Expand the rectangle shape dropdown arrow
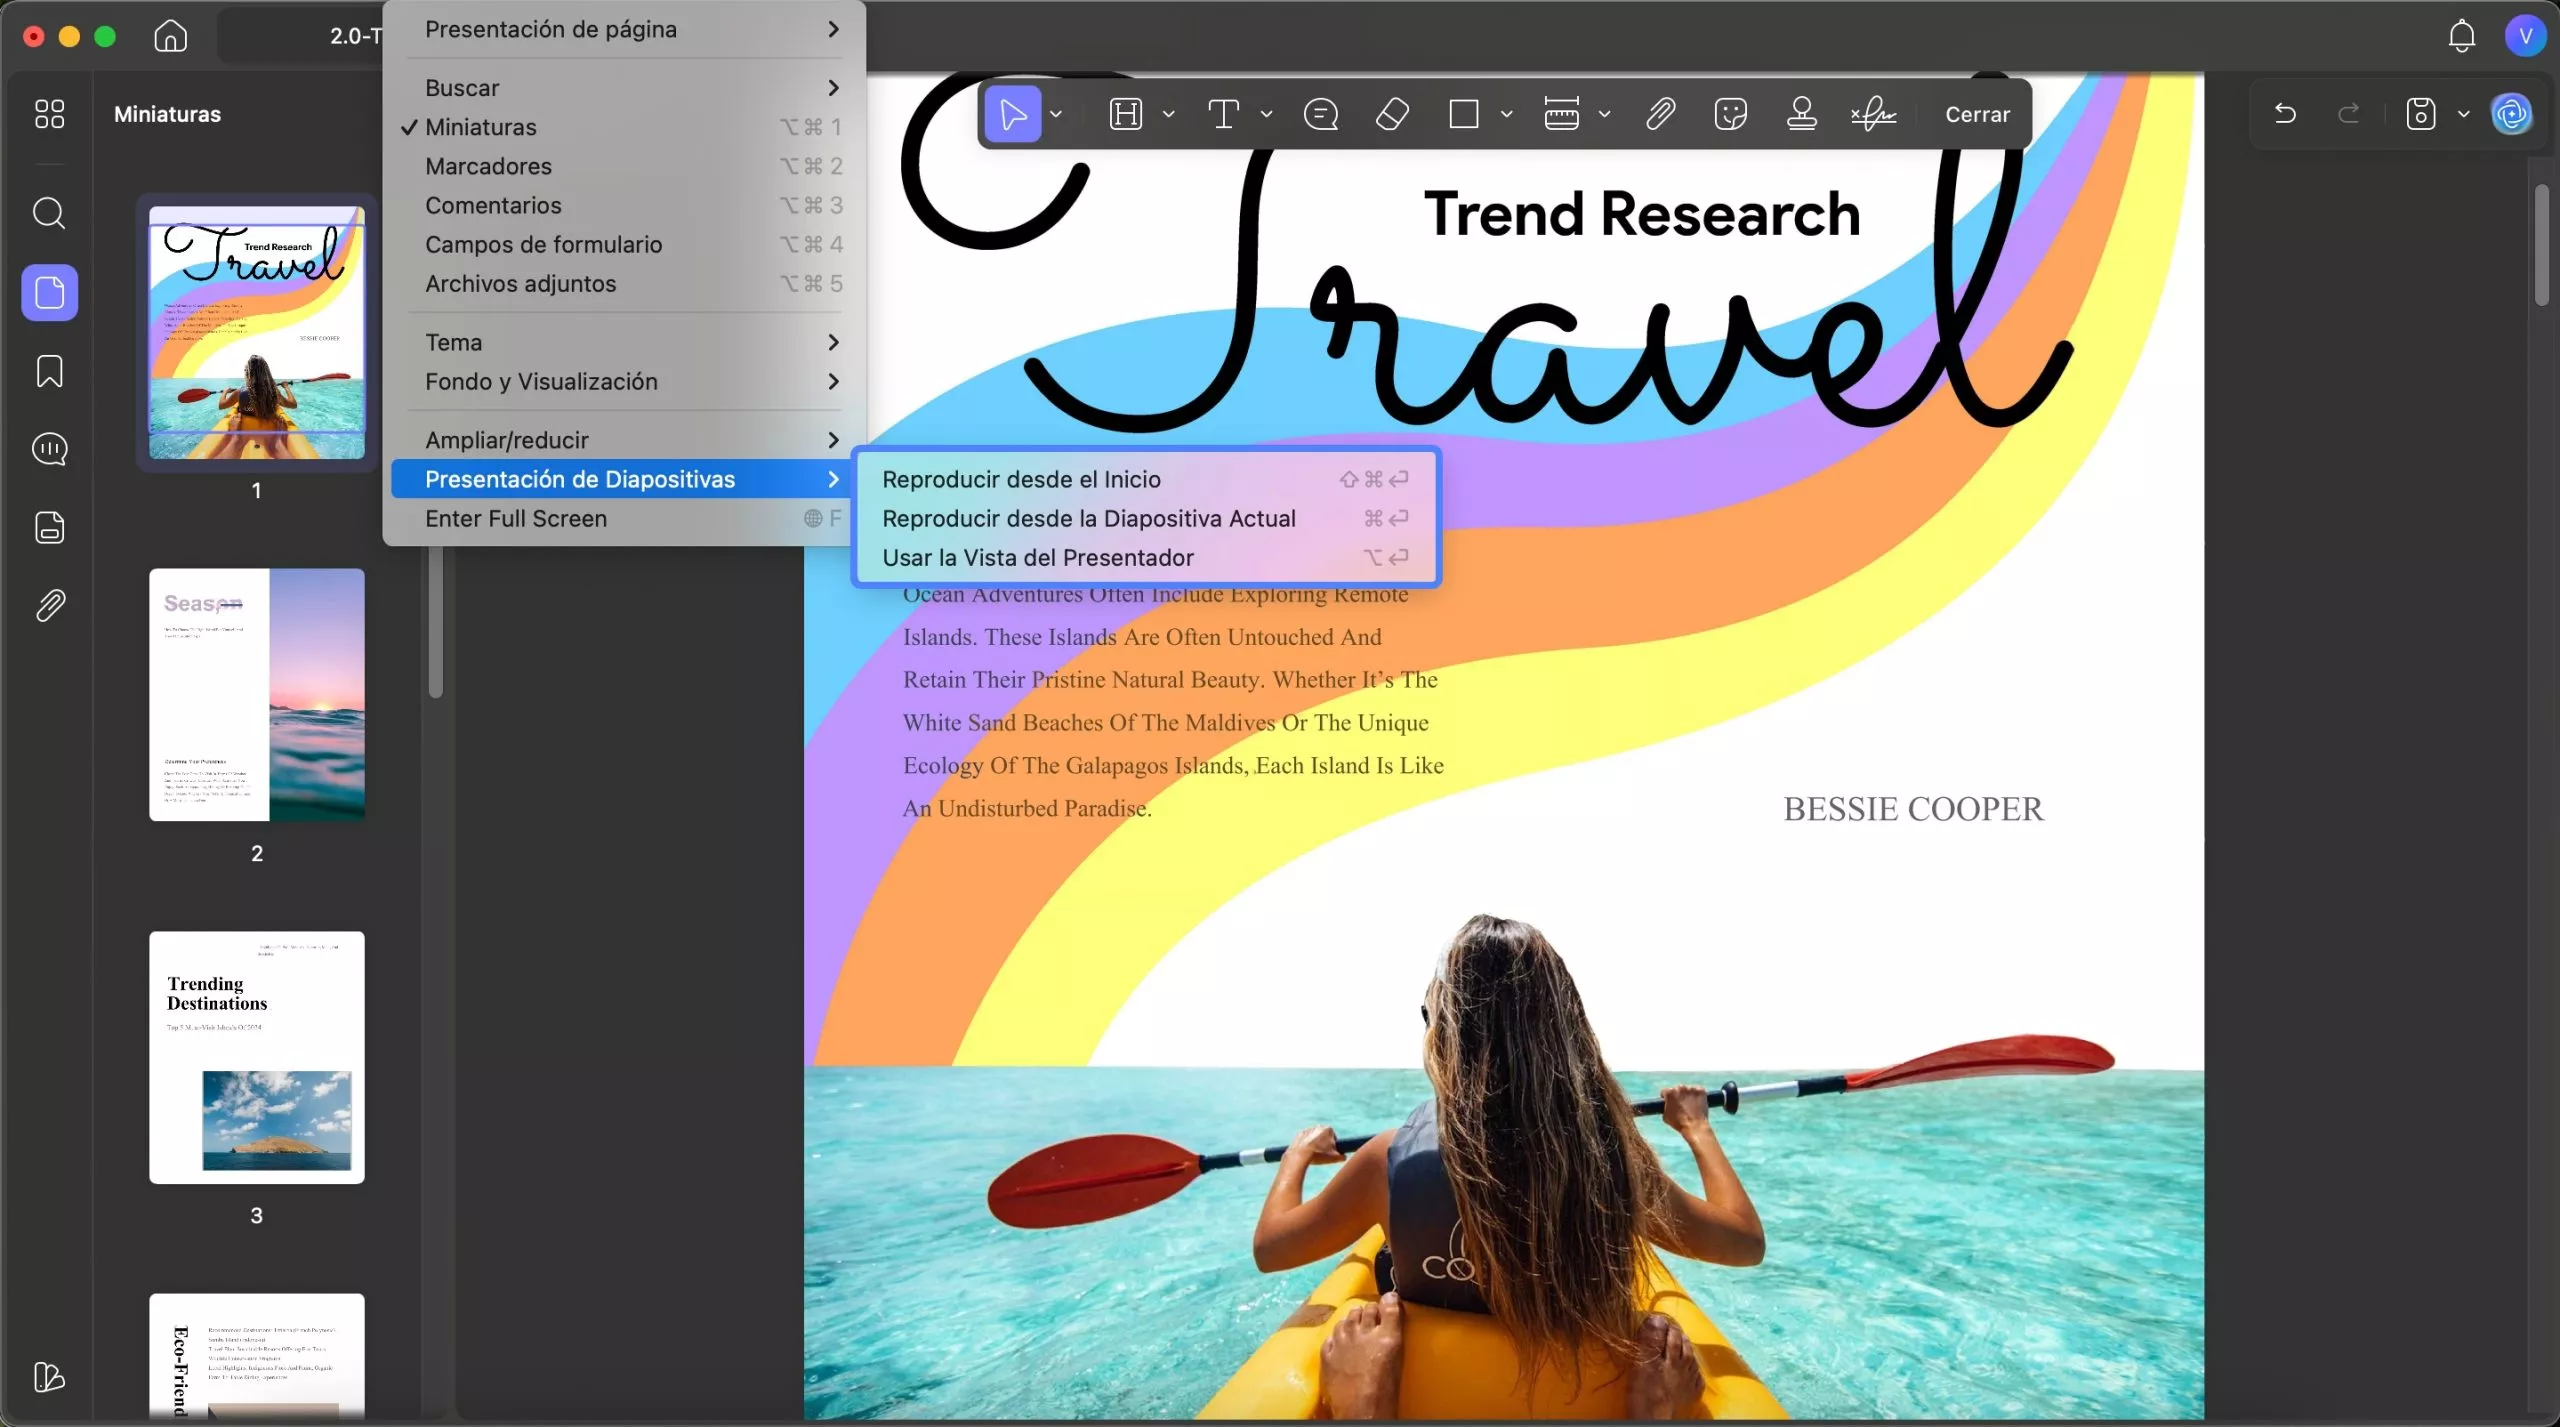Screen dimensions: 2560x1427 pyautogui.click(x=1506, y=114)
